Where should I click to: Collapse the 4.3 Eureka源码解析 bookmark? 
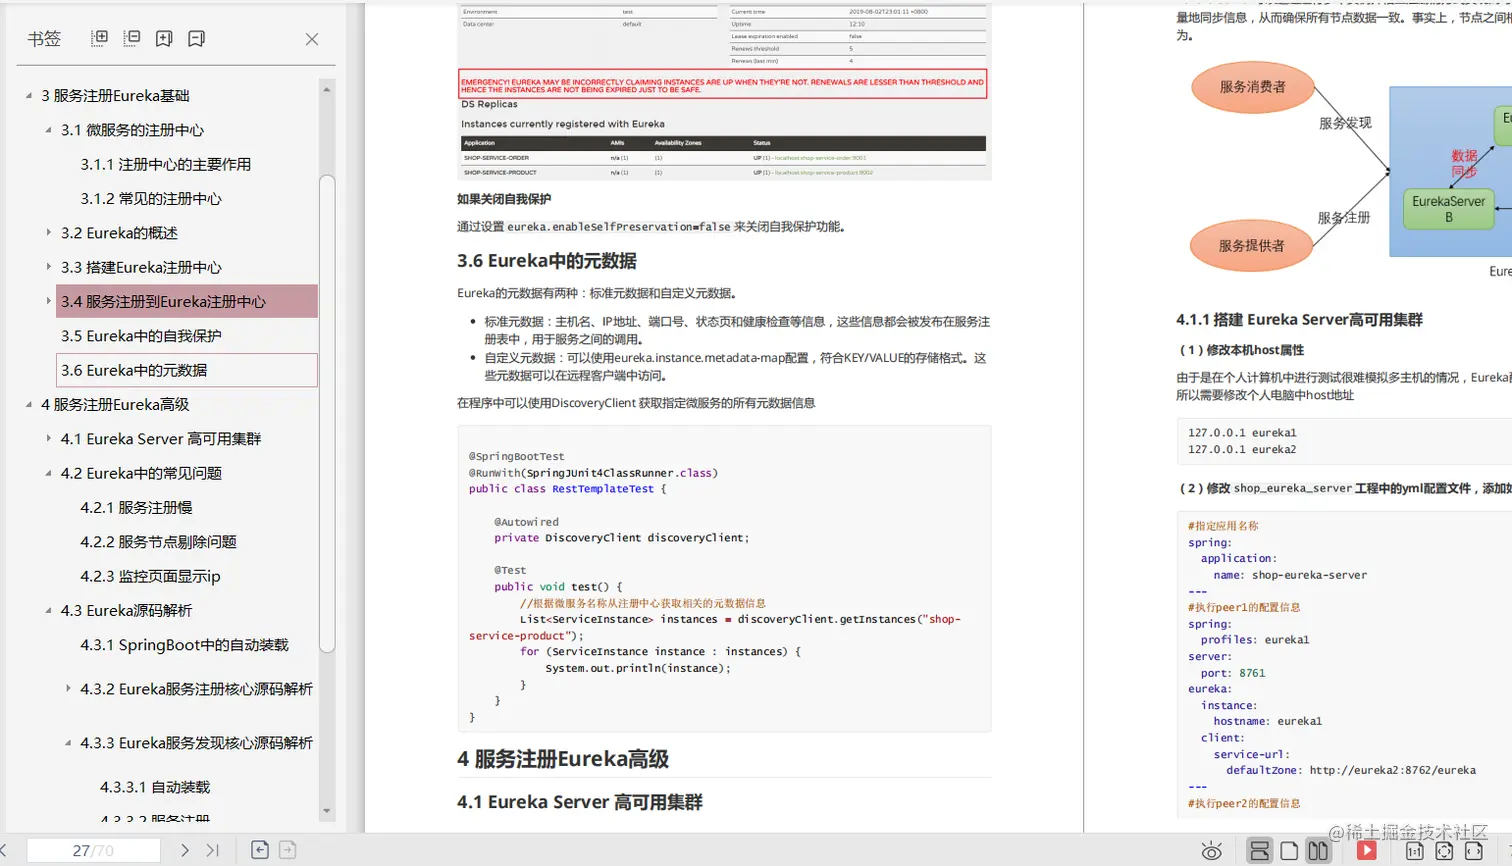tap(48, 610)
